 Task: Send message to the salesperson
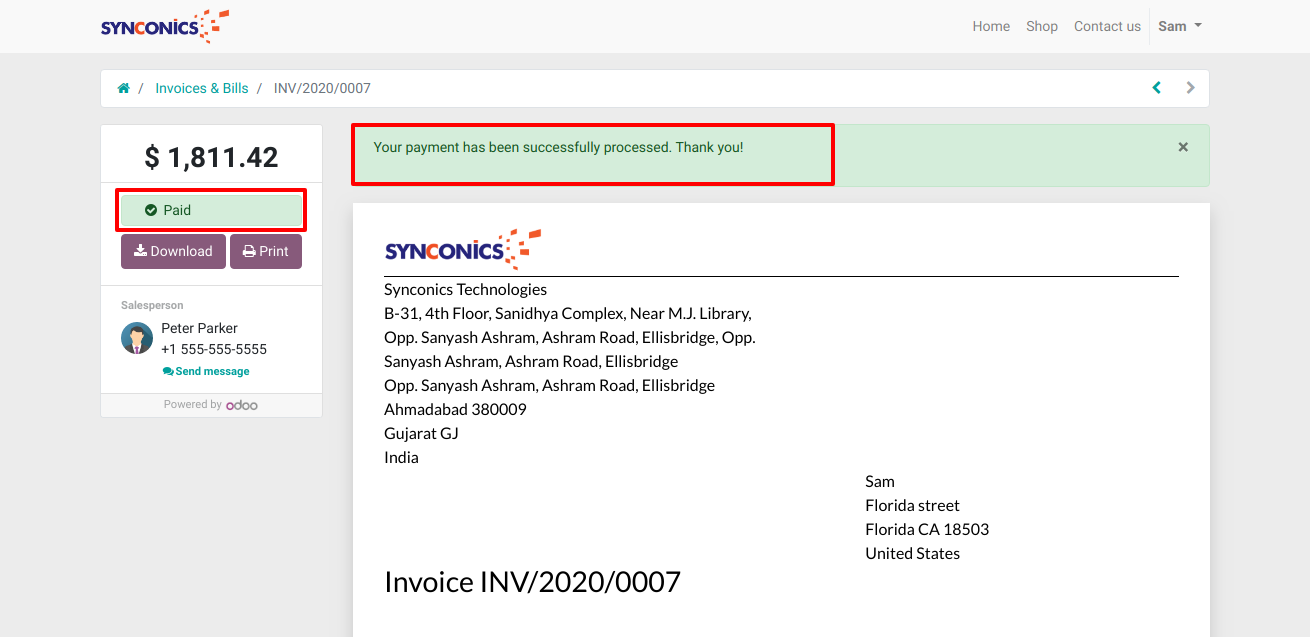click(206, 371)
